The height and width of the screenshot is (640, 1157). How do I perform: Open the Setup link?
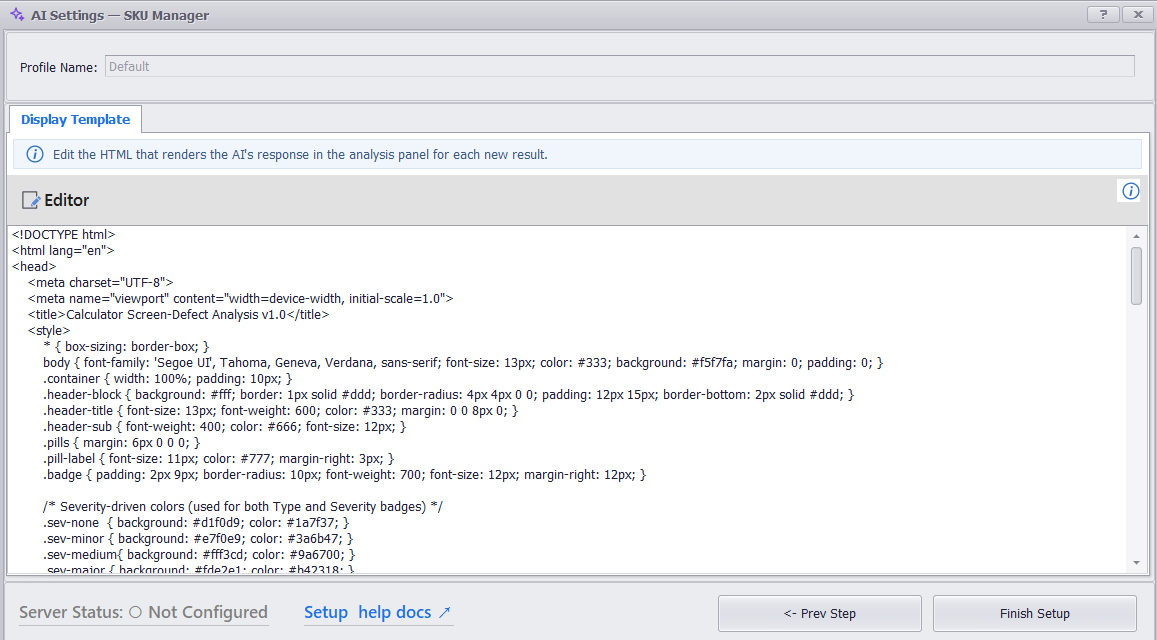click(x=325, y=613)
